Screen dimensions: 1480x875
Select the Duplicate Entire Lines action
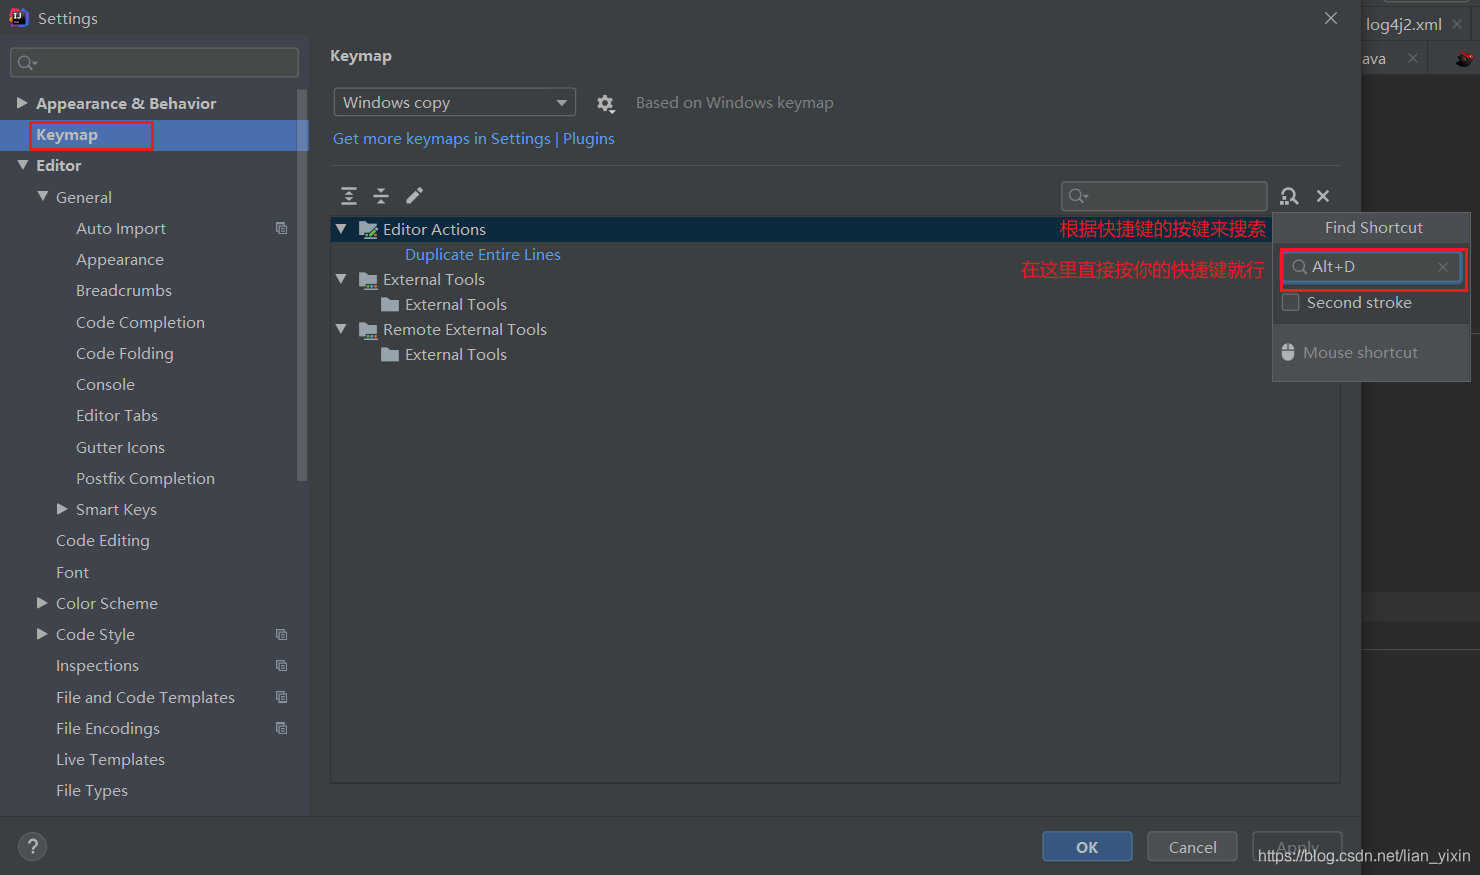tap(482, 254)
